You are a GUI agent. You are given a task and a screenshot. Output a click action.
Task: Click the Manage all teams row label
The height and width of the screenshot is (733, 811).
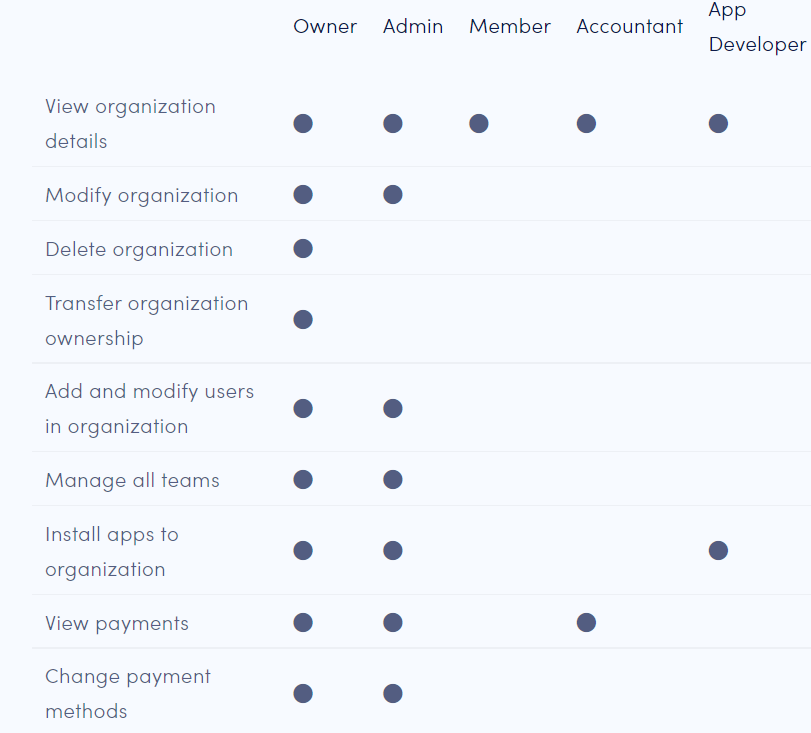[132, 481]
